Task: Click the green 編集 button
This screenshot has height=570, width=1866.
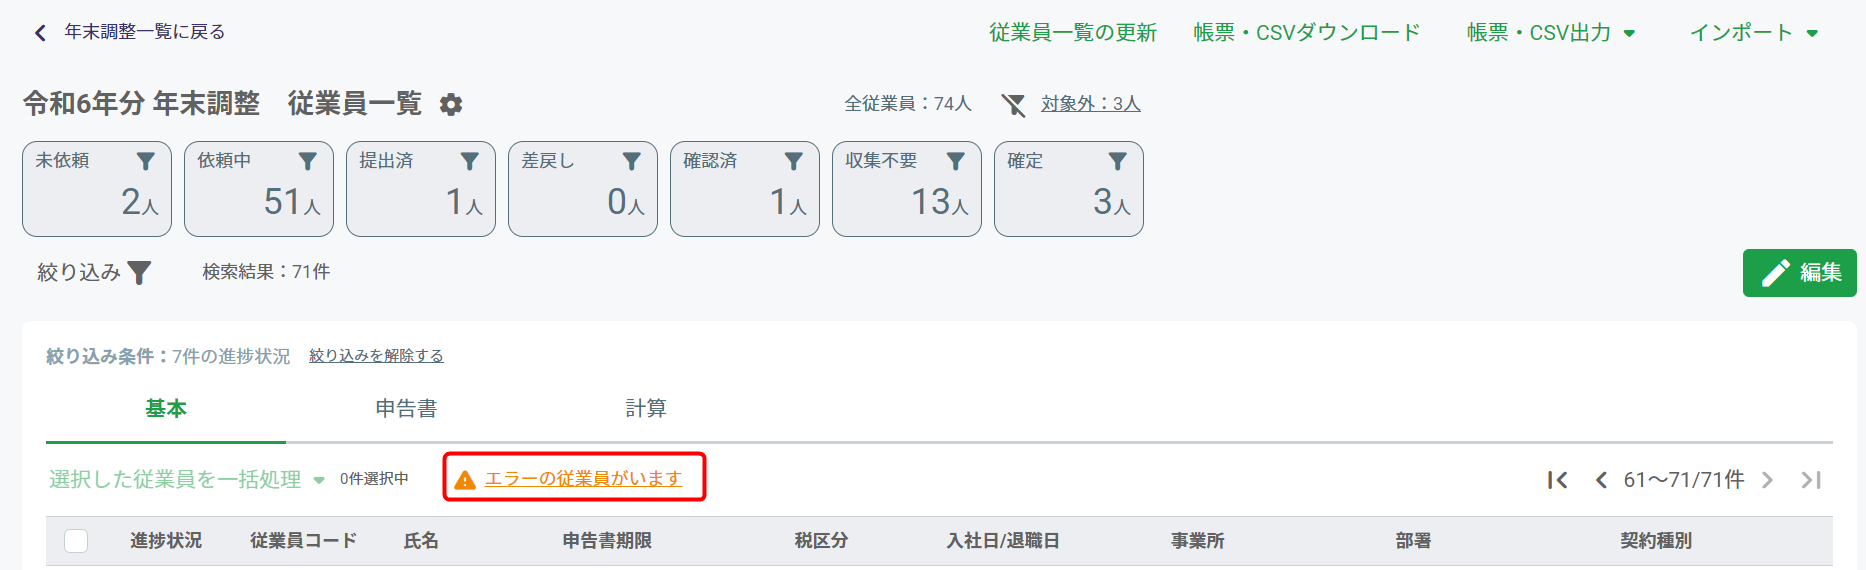Action: [x=1800, y=273]
